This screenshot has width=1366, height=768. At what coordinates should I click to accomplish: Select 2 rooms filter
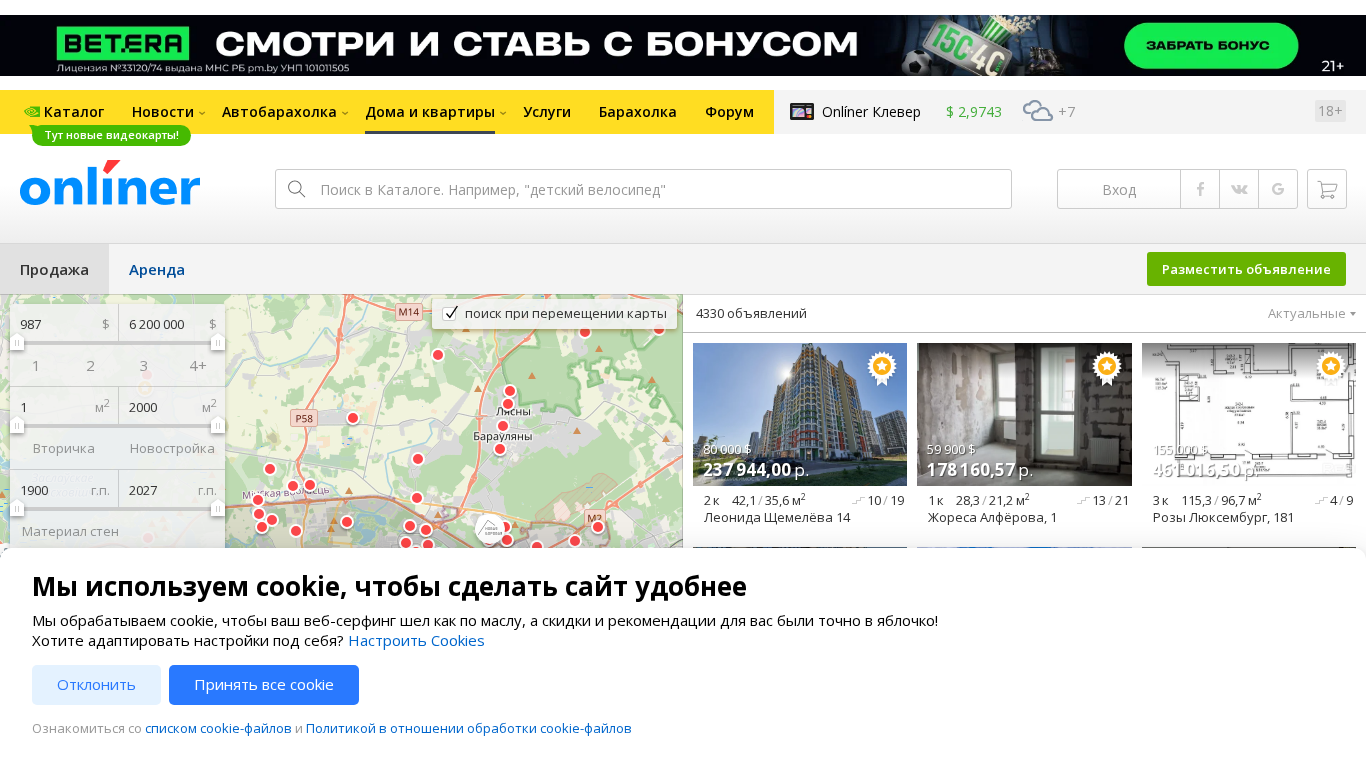pos(90,366)
